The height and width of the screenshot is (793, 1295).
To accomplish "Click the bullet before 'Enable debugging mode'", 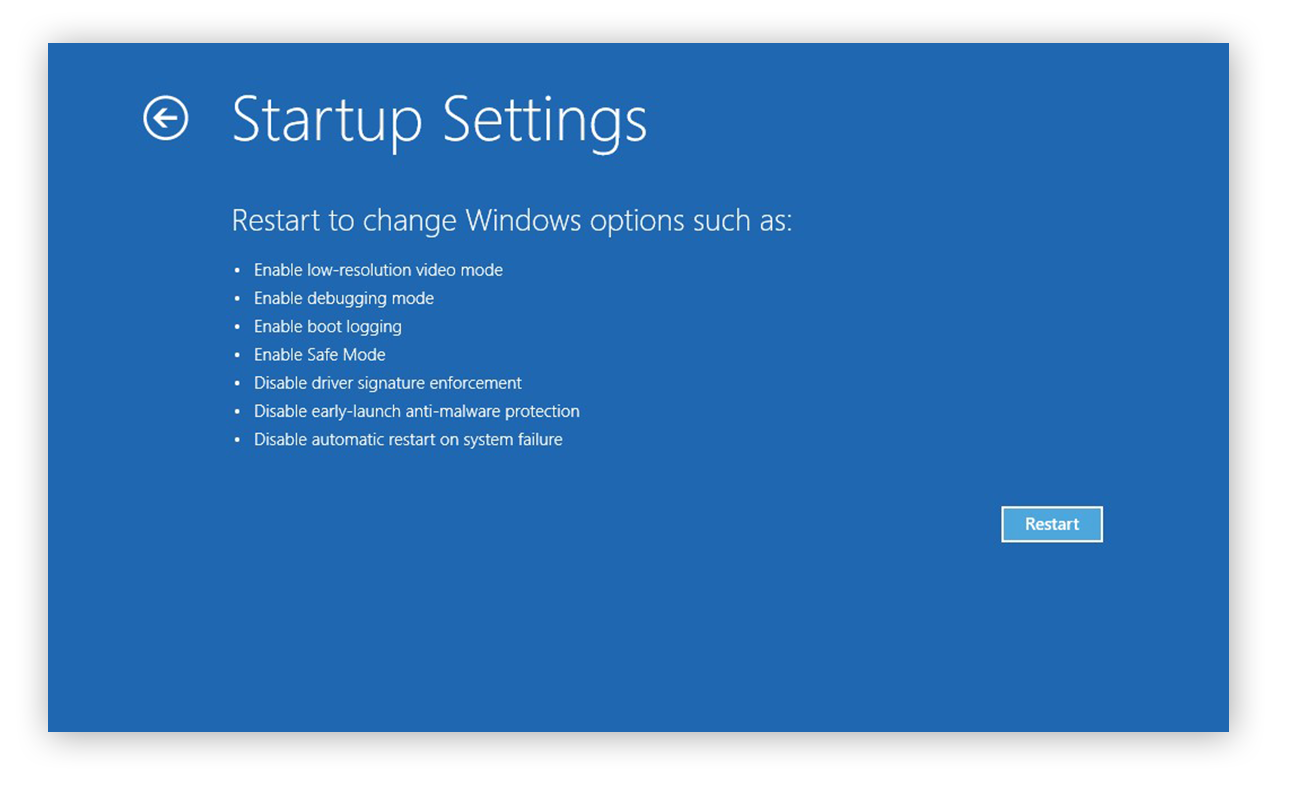I will pyautogui.click(x=238, y=299).
